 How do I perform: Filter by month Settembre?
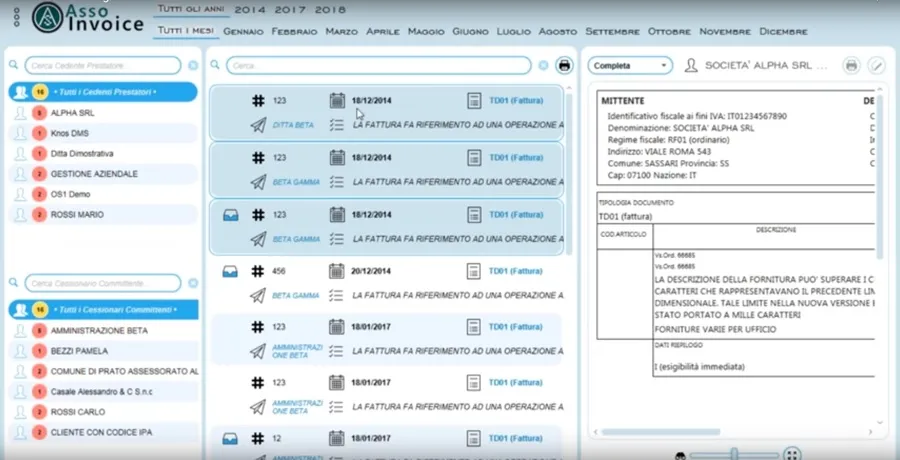click(613, 32)
